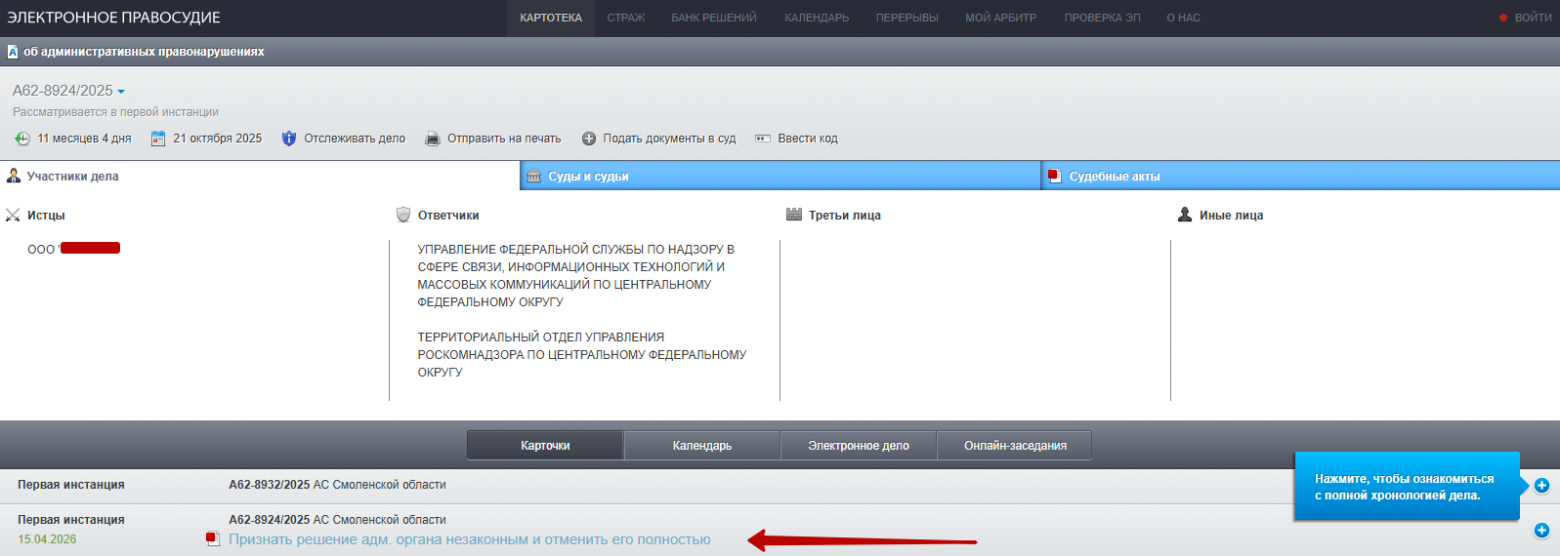The image size is (1560, 556).
Task: Go to Банк решений
Action: tap(714, 18)
